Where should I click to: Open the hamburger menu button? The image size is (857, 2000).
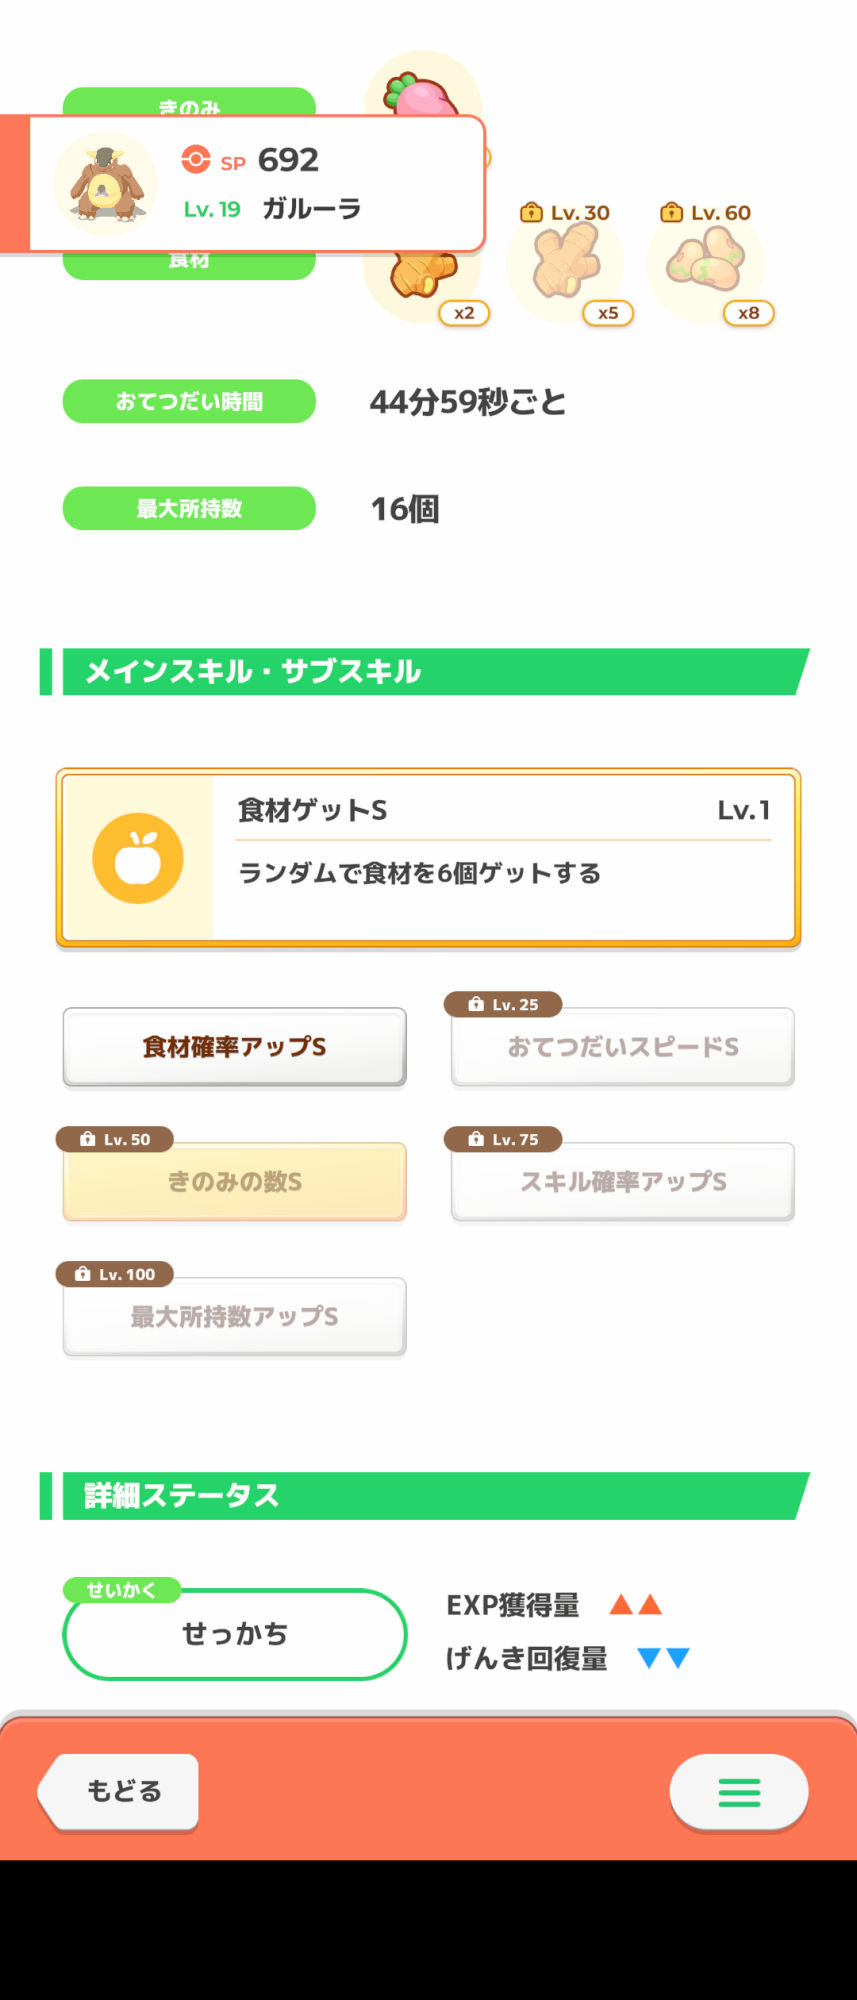(x=739, y=1792)
